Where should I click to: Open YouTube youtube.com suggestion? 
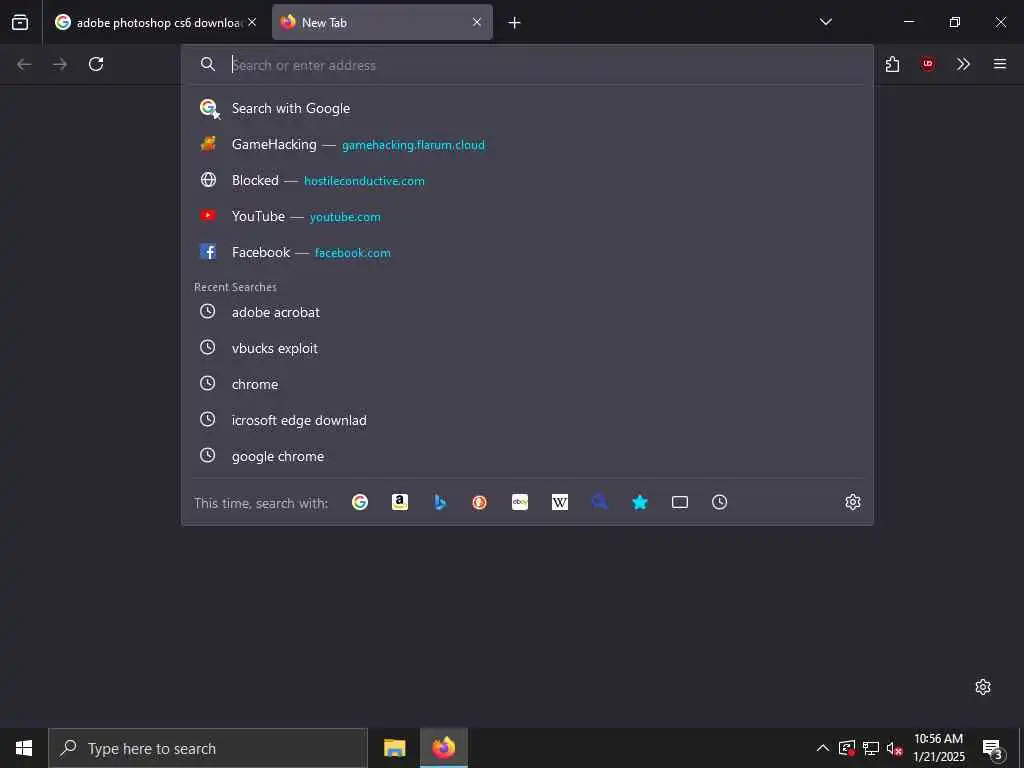click(x=528, y=216)
